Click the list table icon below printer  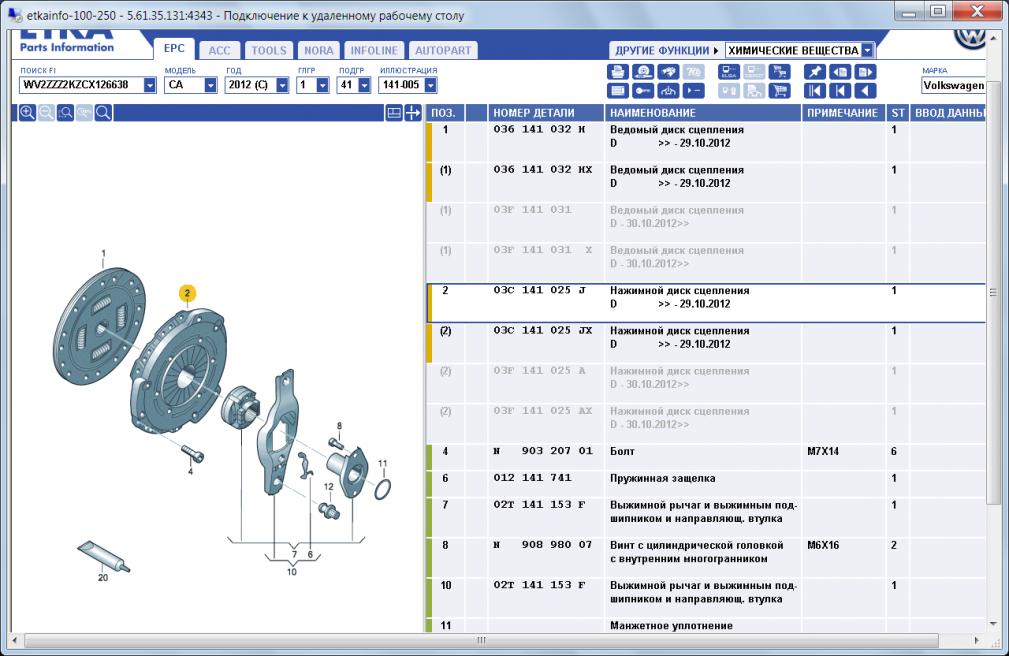[x=618, y=91]
